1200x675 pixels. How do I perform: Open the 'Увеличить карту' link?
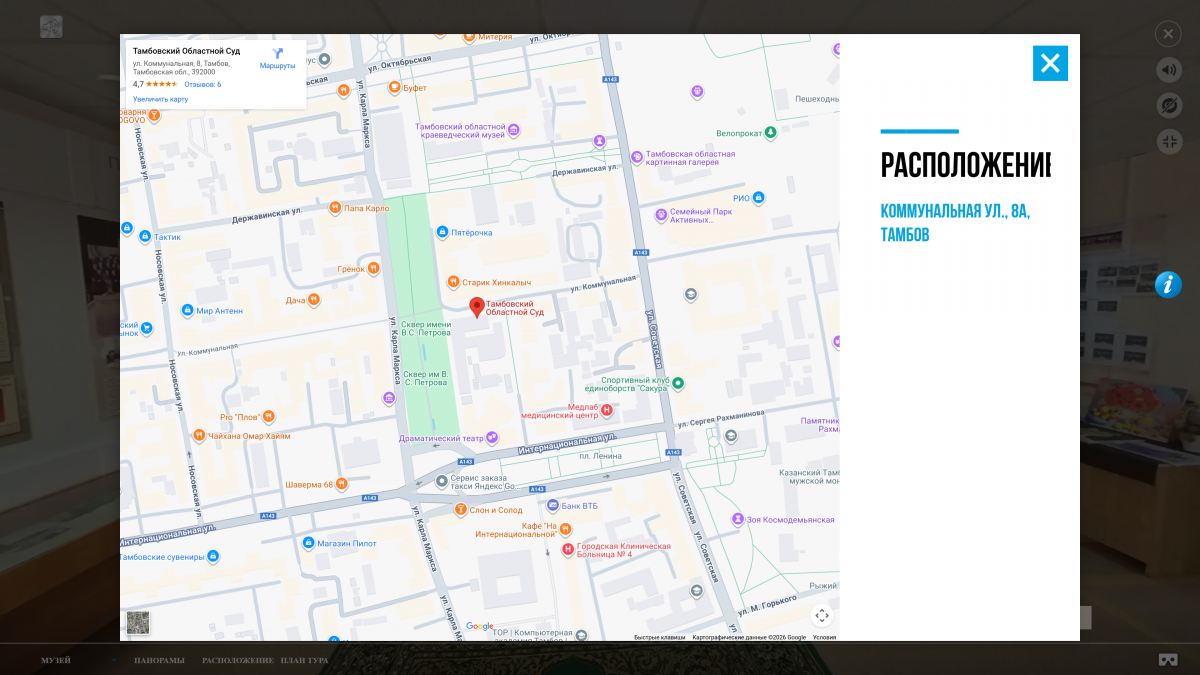click(160, 99)
